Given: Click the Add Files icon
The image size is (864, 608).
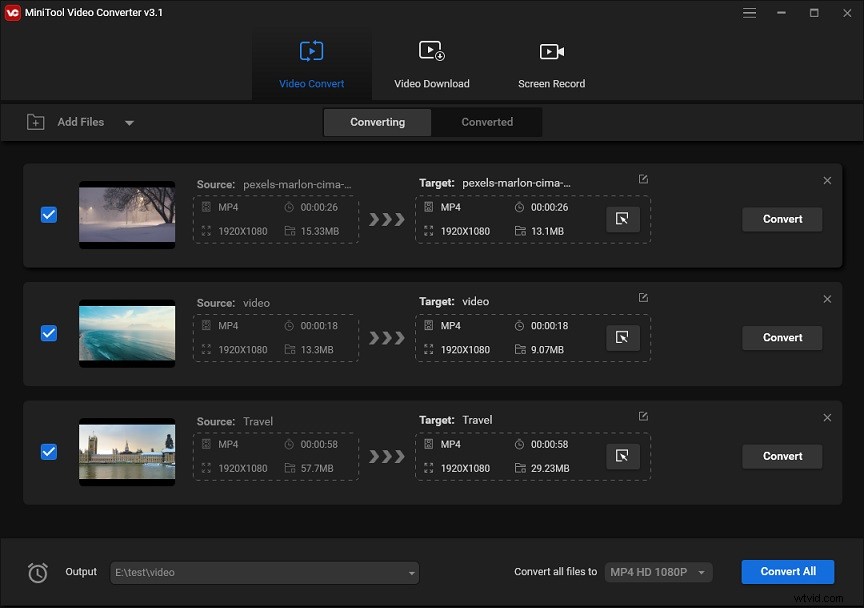Looking at the screenshot, I should point(36,121).
